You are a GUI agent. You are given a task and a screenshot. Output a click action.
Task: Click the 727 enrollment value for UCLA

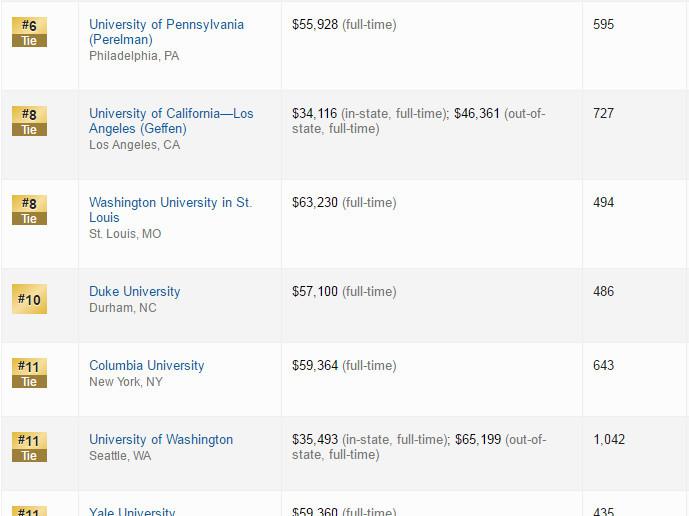[603, 113]
